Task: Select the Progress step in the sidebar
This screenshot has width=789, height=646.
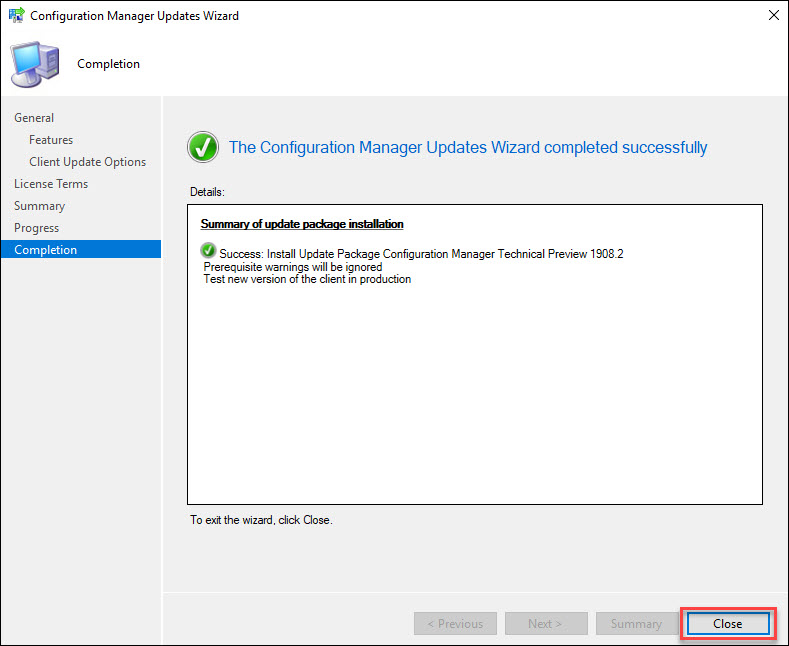Action: click(36, 228)
